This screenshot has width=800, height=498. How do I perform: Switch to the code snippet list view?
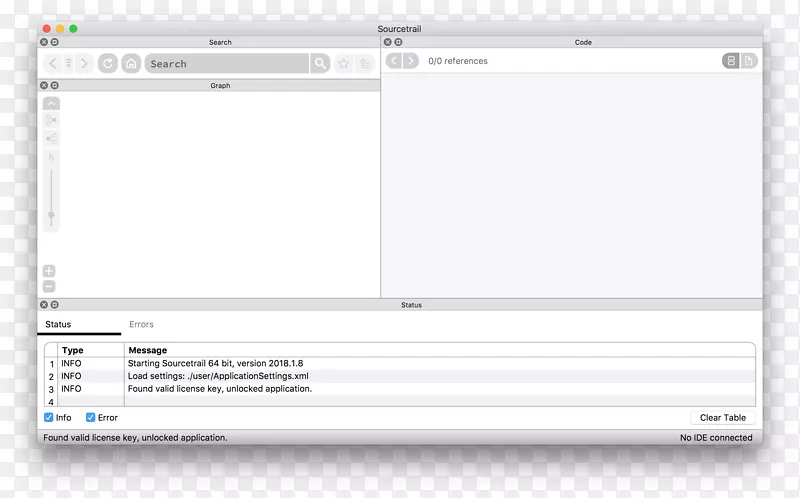[731, 61]
